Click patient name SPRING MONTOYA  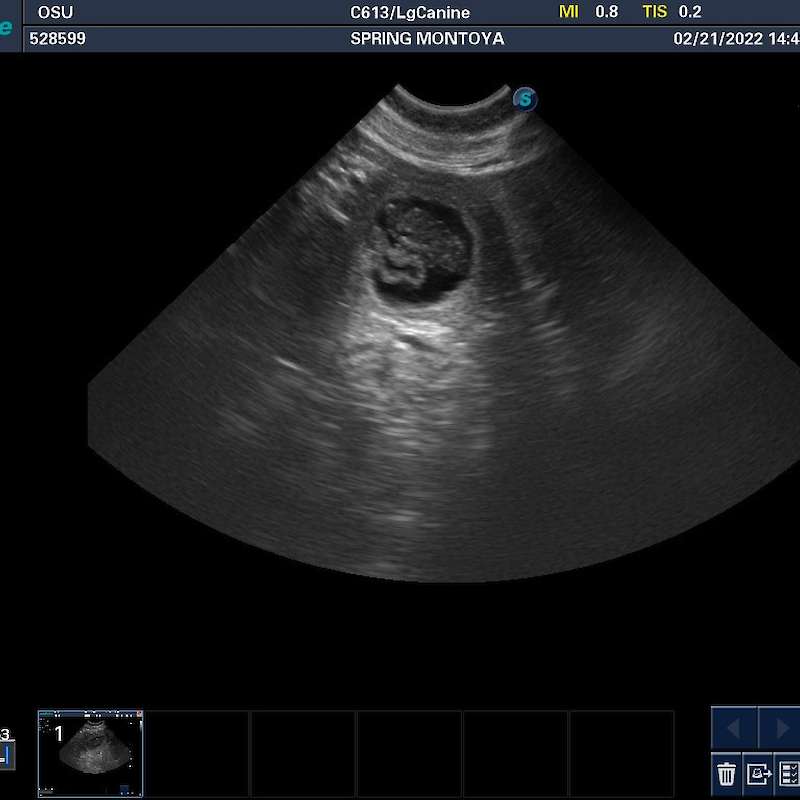427,39
